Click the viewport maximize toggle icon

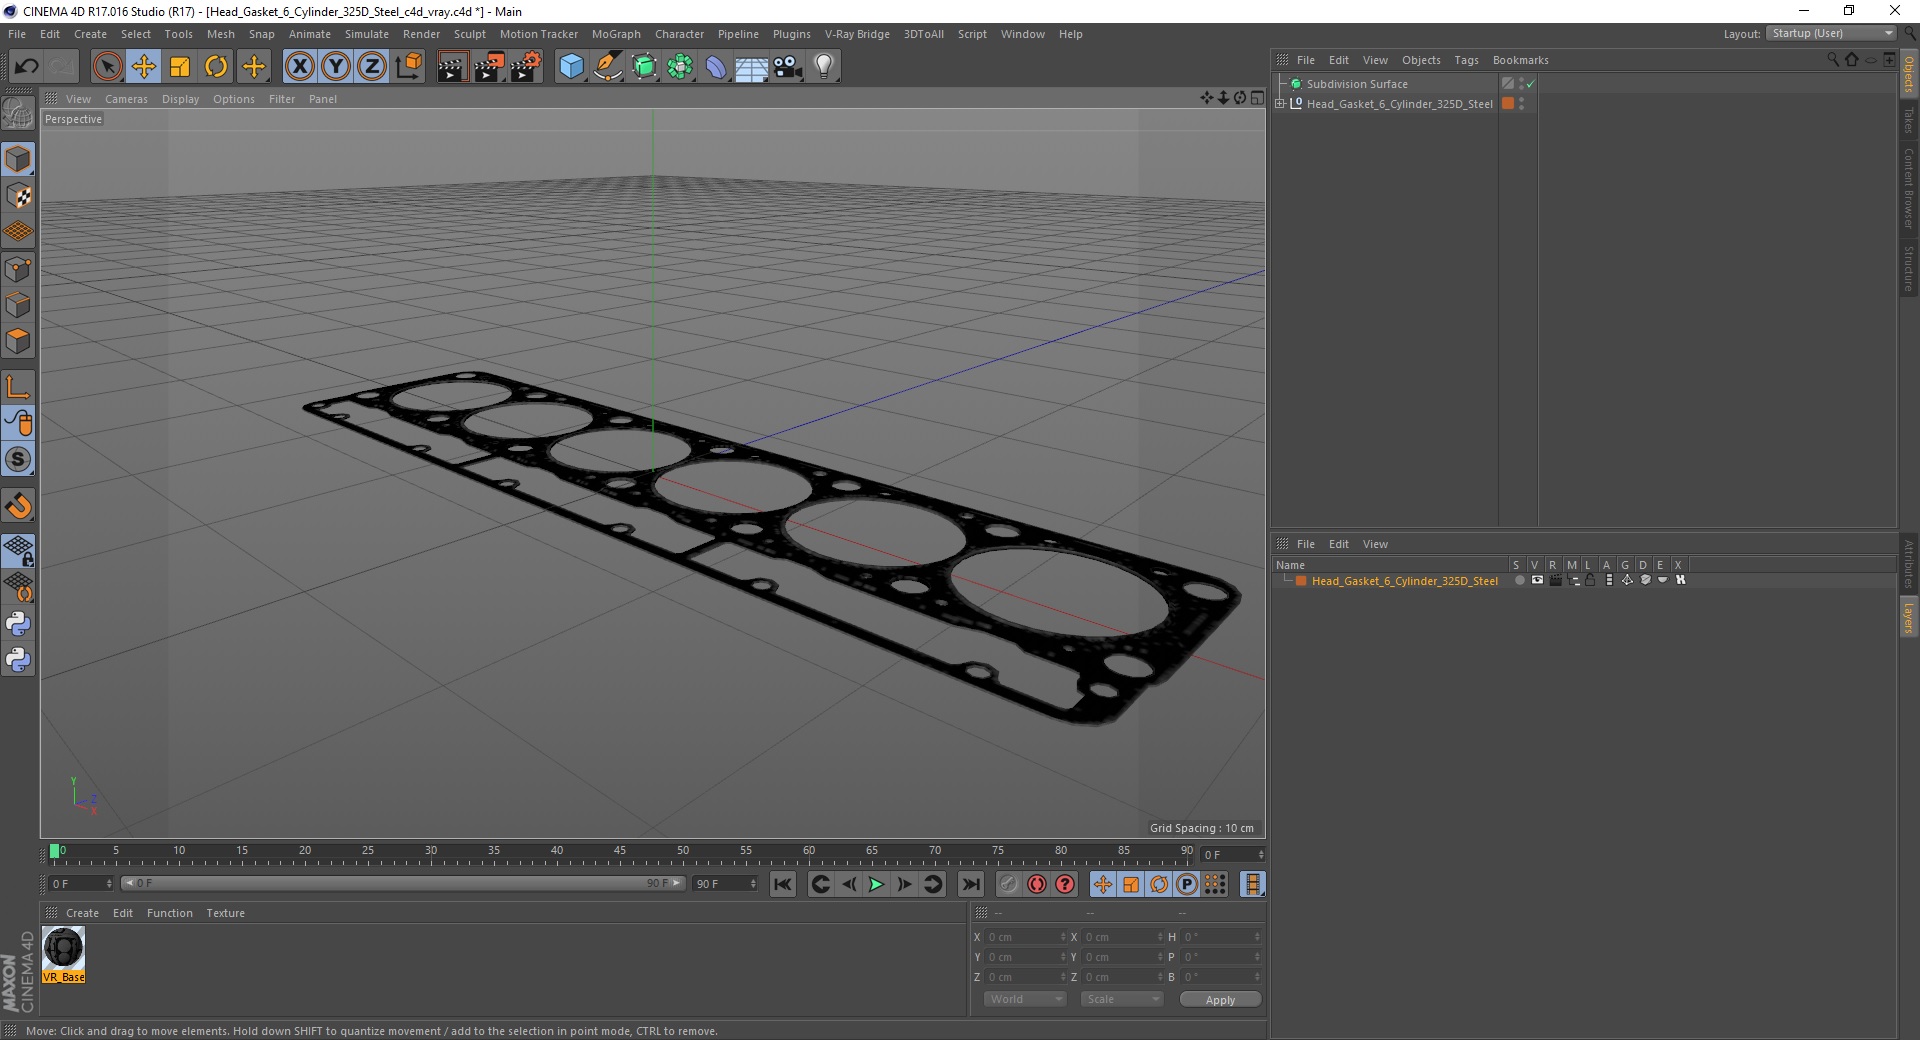click(x=1257, y=98)
